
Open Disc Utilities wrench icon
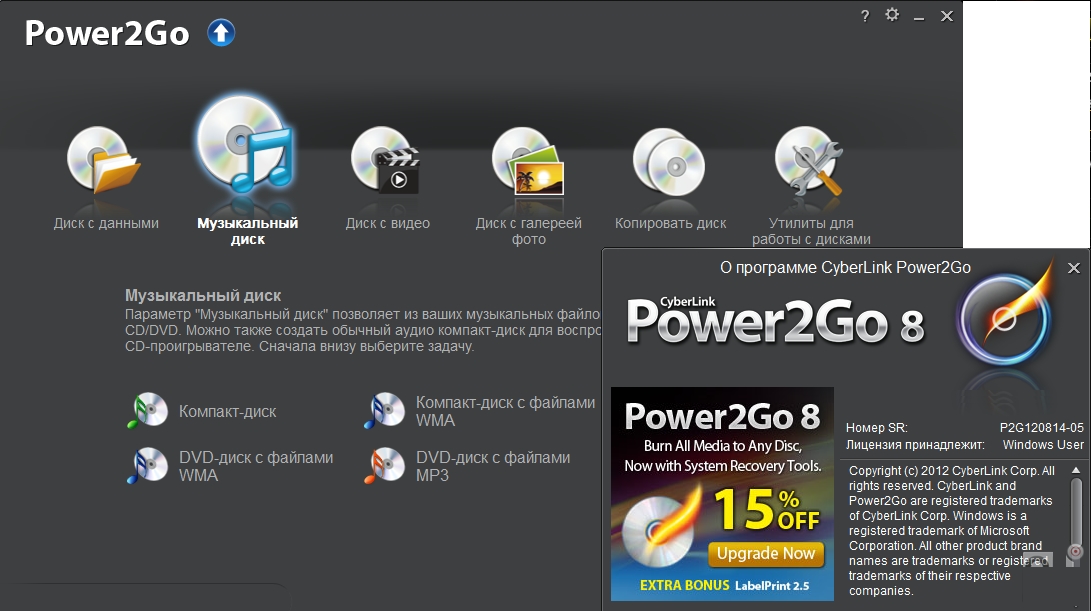(x=809, y=161)
